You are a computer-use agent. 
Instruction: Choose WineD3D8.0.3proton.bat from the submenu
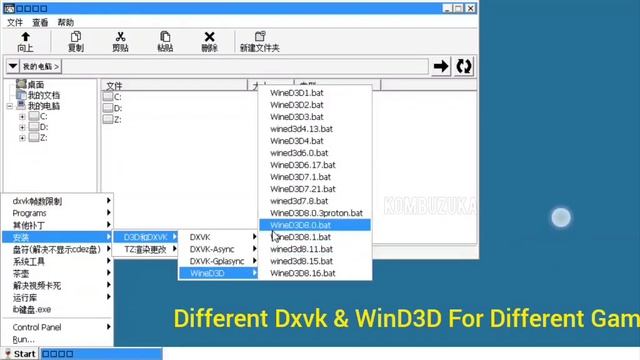click(315, 213)
